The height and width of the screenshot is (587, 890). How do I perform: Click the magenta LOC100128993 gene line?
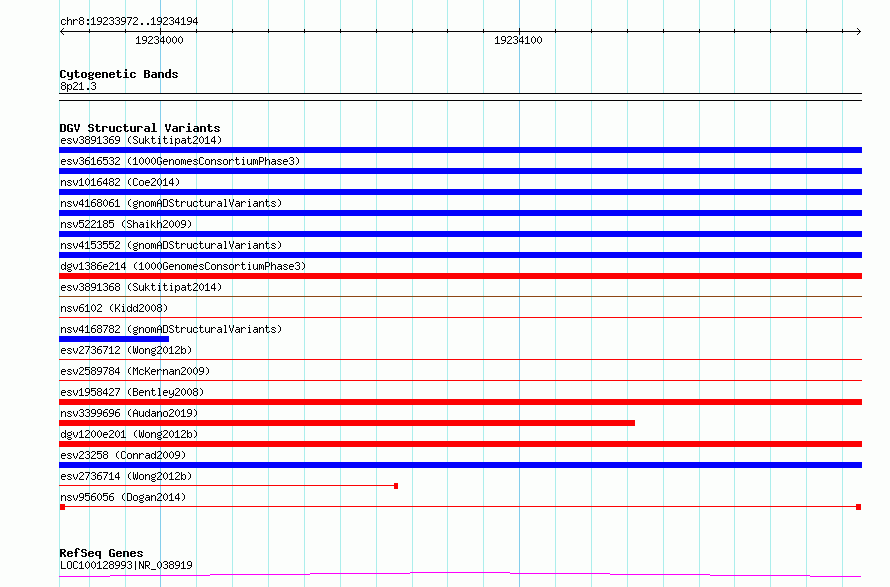460,575
